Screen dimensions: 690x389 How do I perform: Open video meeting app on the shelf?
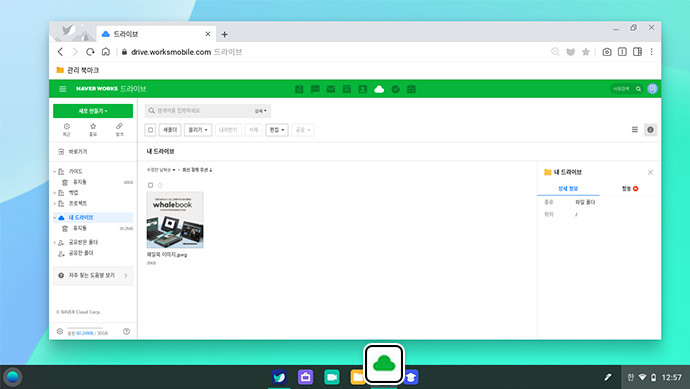pos(332,377)
